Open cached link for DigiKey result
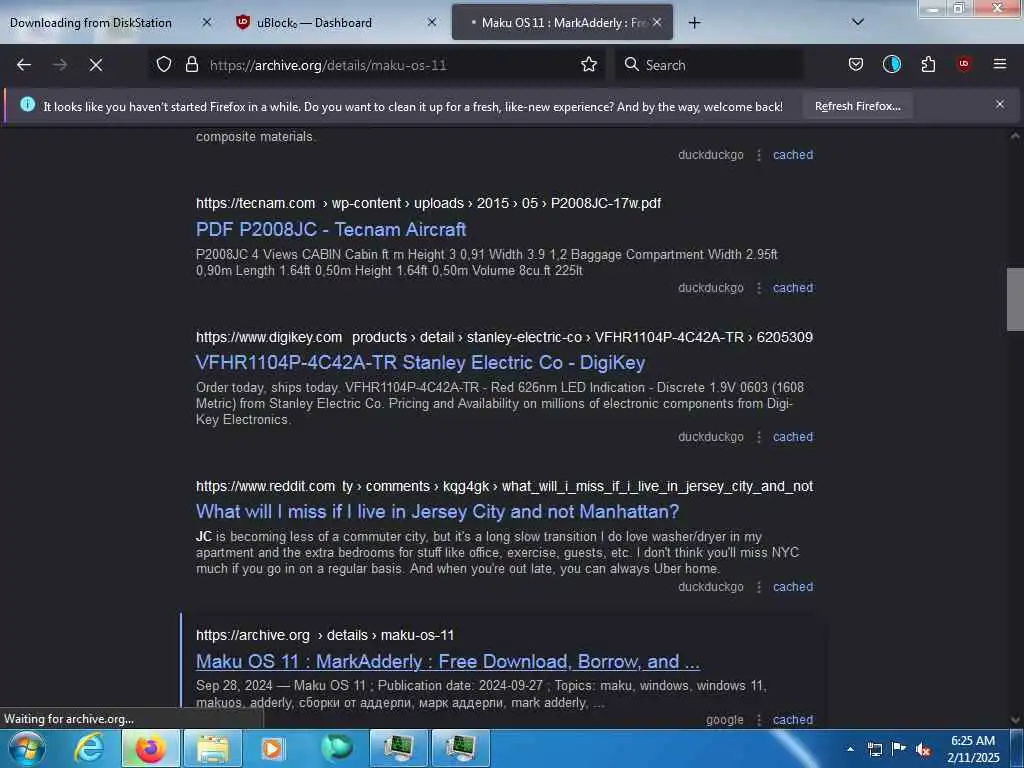Image resolution: width=1024 pixels, height=768 pixels. [793, 437]
